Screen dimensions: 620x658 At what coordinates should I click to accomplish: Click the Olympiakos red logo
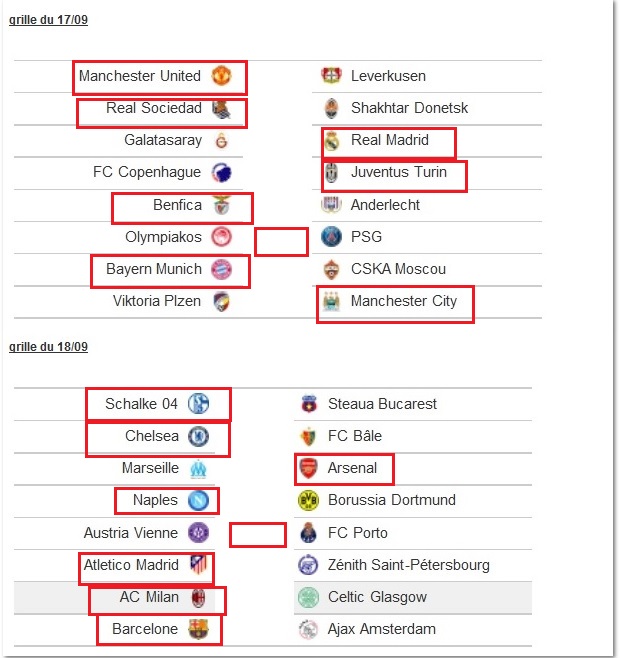pyautogui.click(x=221, y=237)
